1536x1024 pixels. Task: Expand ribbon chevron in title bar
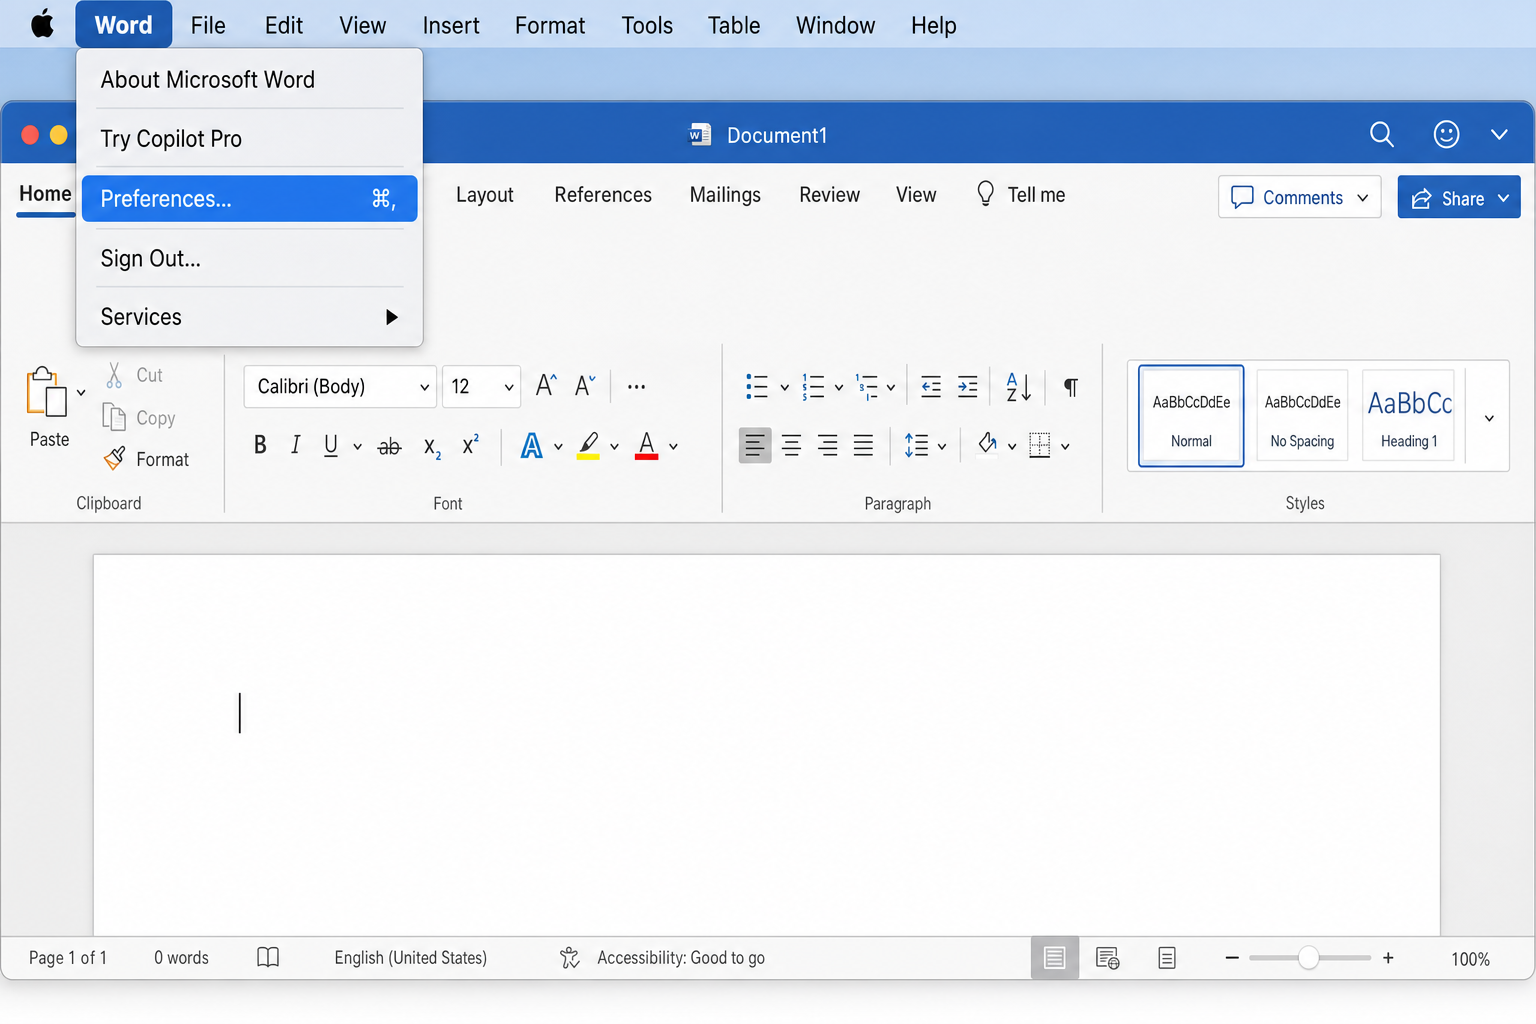point(1499,134)
